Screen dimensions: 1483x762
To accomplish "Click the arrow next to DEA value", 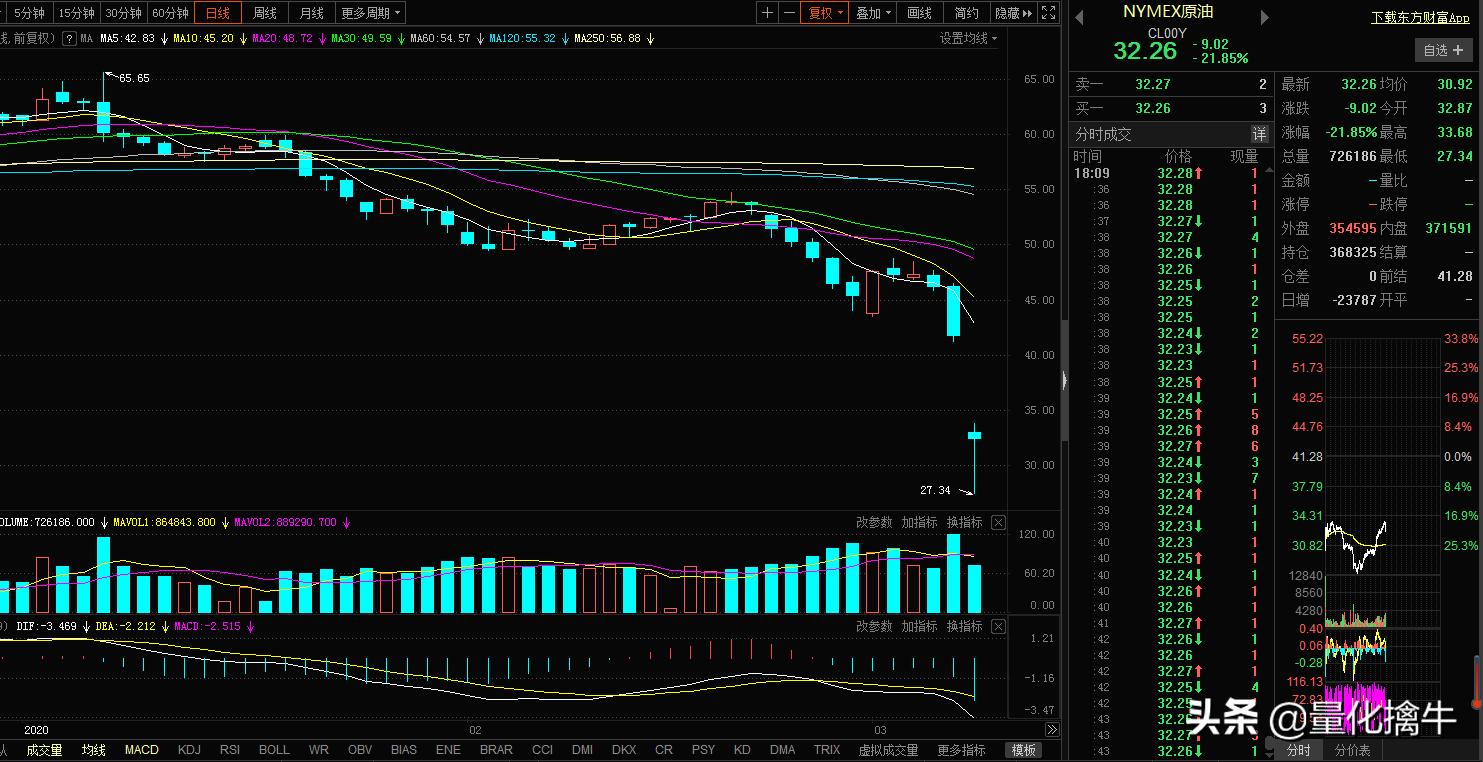I will tap(164, 626).
